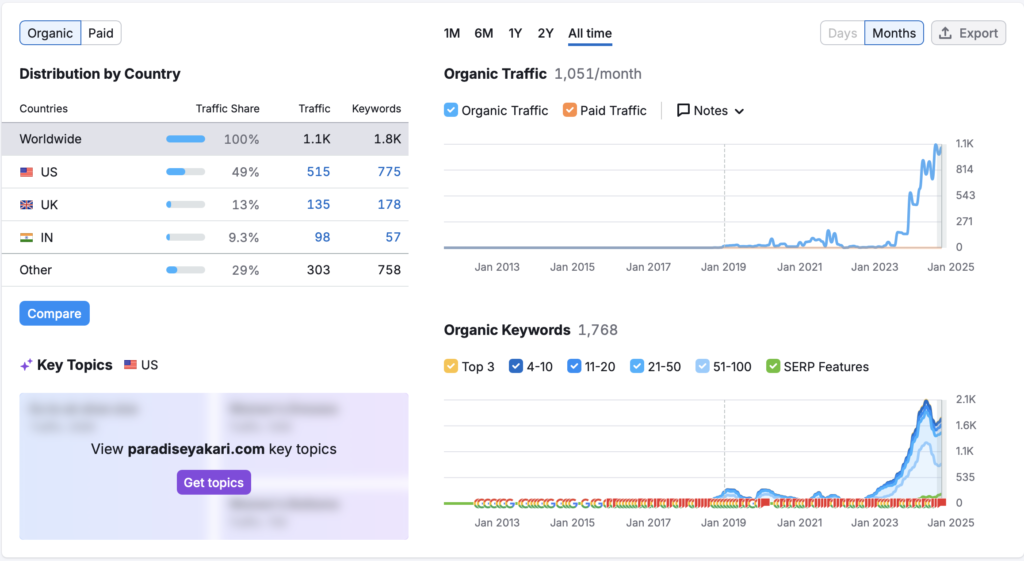Click the US flag beside Key Topics

coord(131,365)
